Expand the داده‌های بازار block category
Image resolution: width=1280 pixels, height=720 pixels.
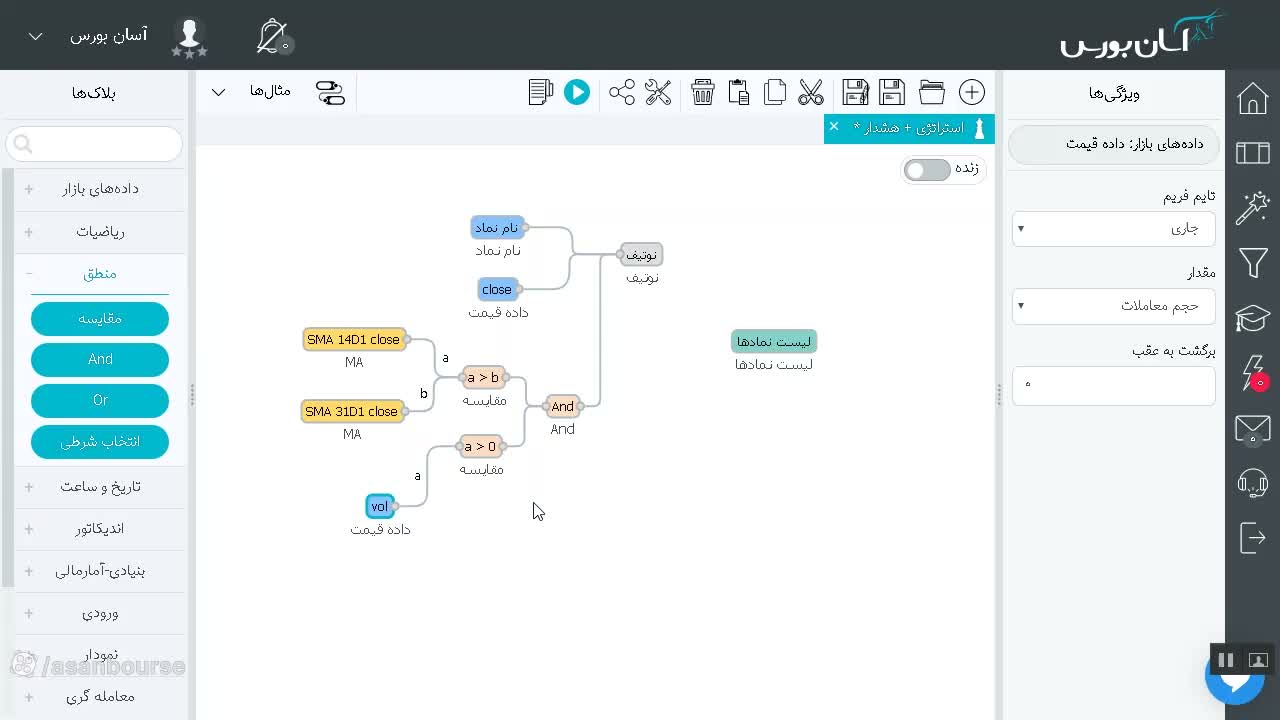[x=100, y=189]
